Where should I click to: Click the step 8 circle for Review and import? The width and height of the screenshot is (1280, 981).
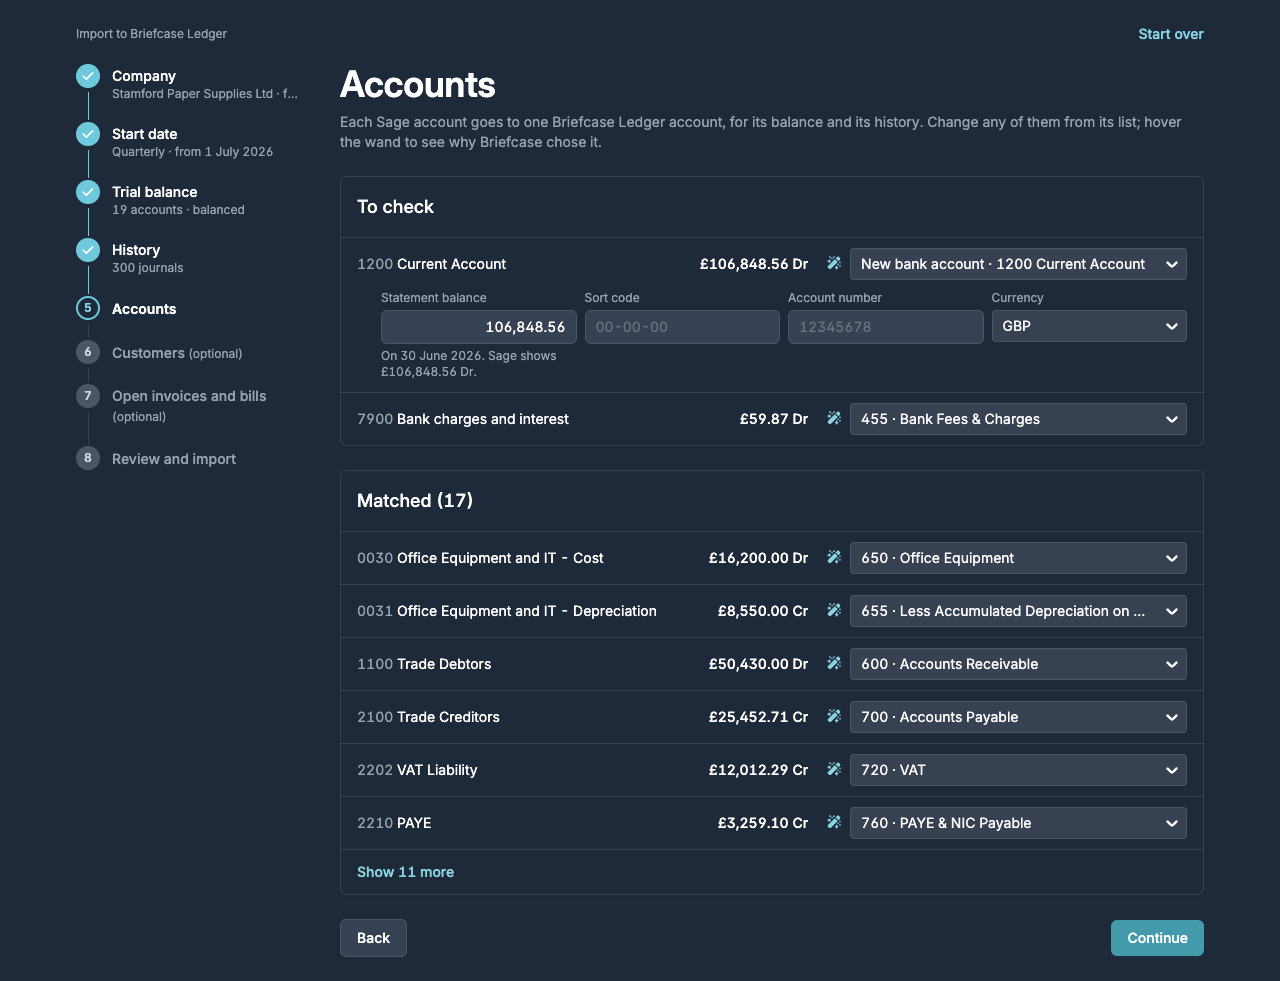click(x=88, y=458)
